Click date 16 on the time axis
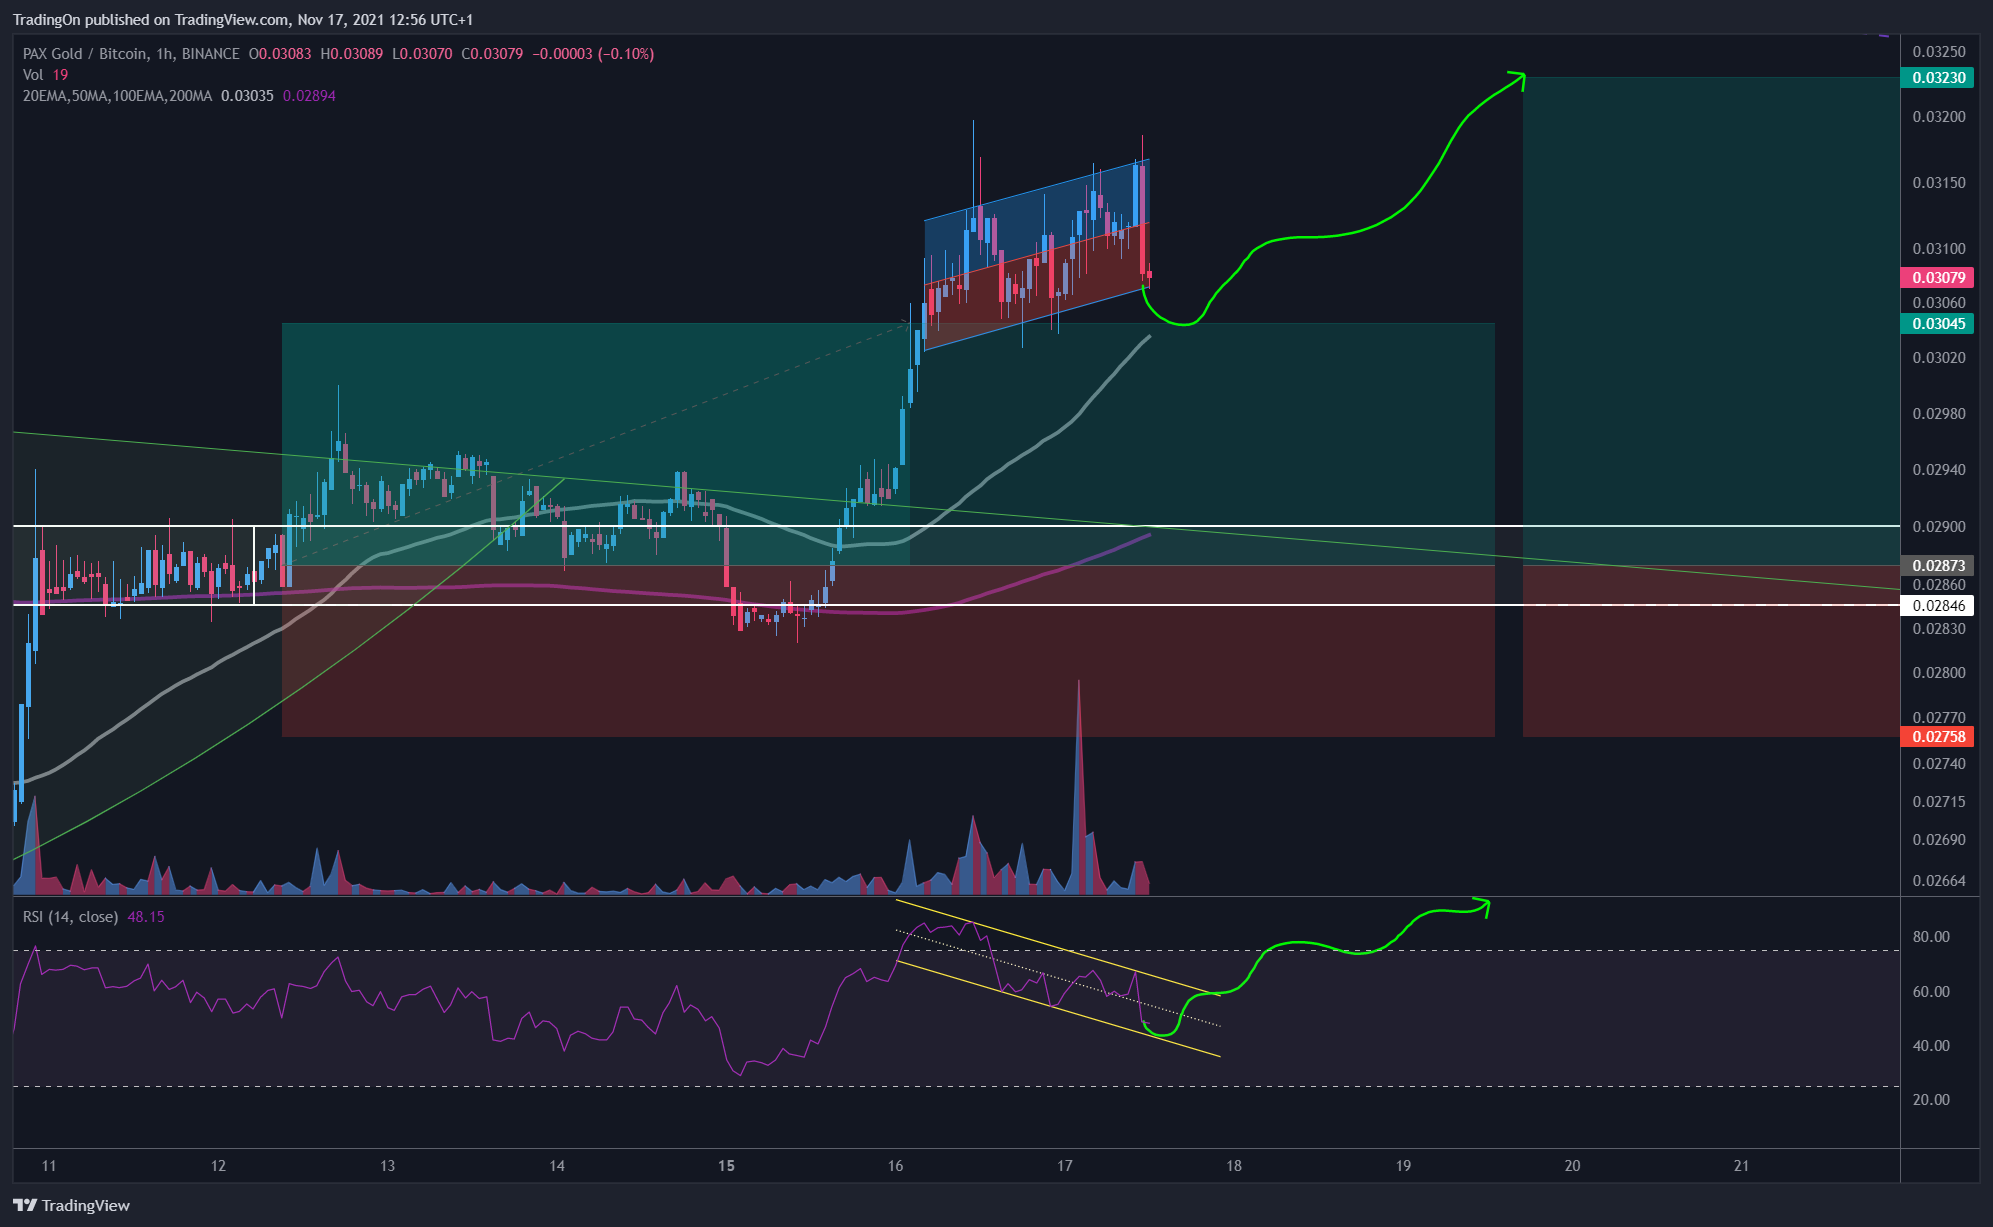This screenshot has width=1993, height=1227. 895,1166
